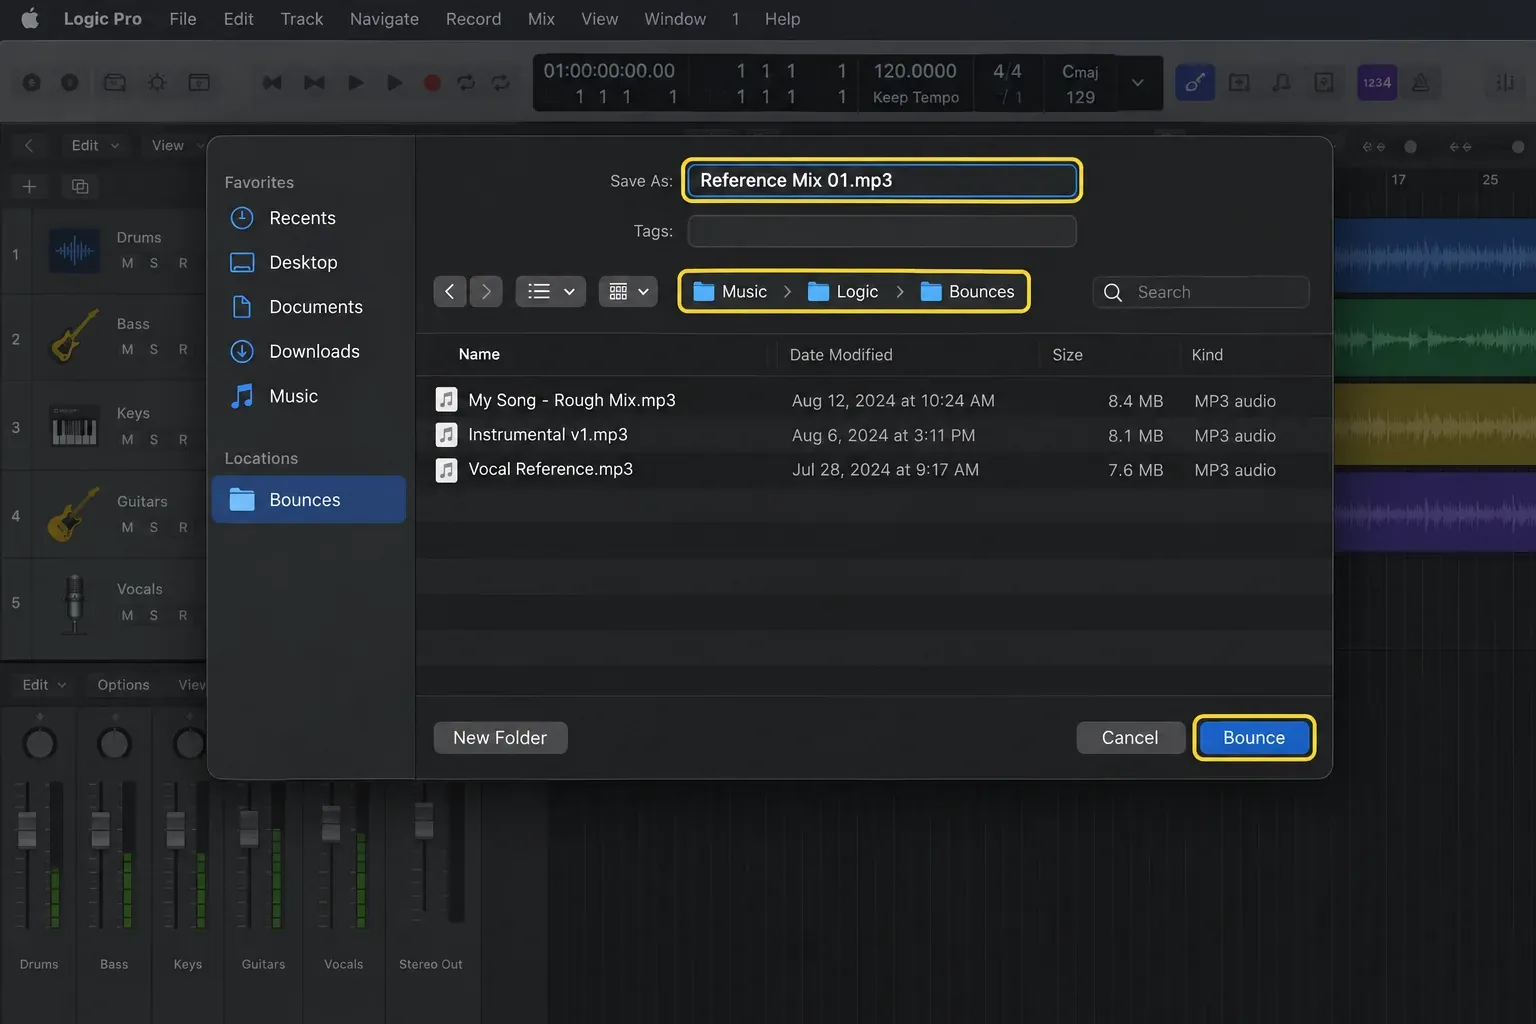The height and width of the screenshot is (1024, 1536).
Task: Open the mixer Options menu
Action: (123, 685)
